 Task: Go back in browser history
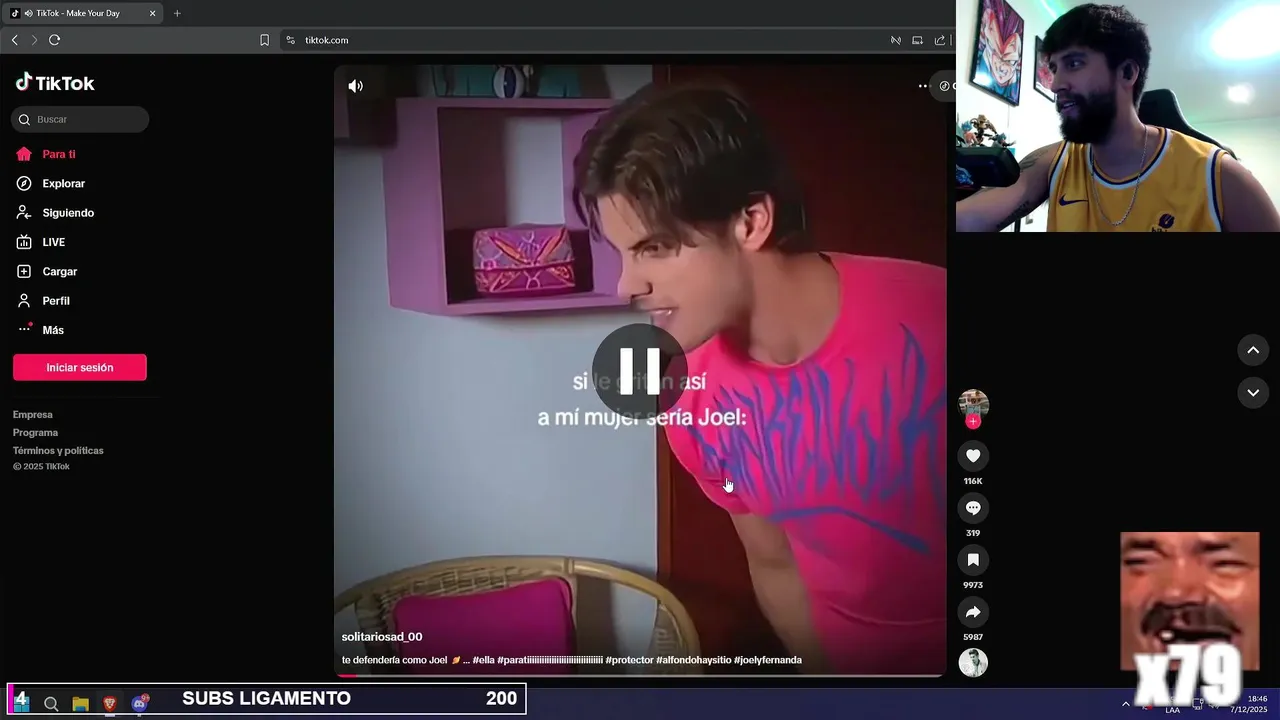coord(14,40)
